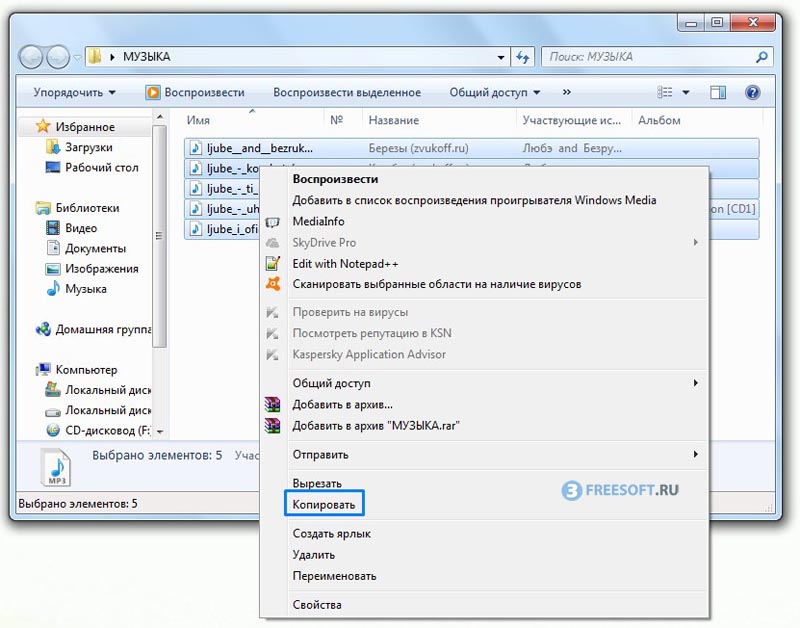The image size is (800, 628).
Task: Click the МУЗЫКА address bar path
Action: [146, 57]
